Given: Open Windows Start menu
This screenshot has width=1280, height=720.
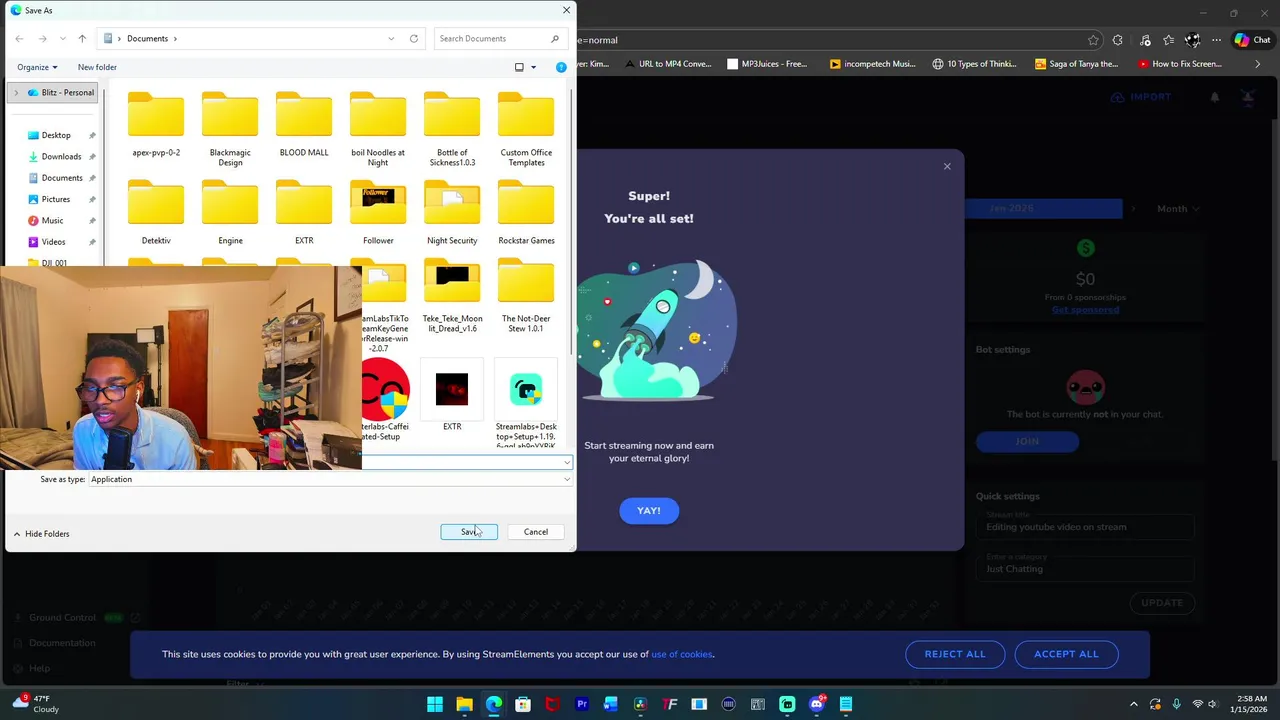Looking at the screenshot, I should click(435, 704).
